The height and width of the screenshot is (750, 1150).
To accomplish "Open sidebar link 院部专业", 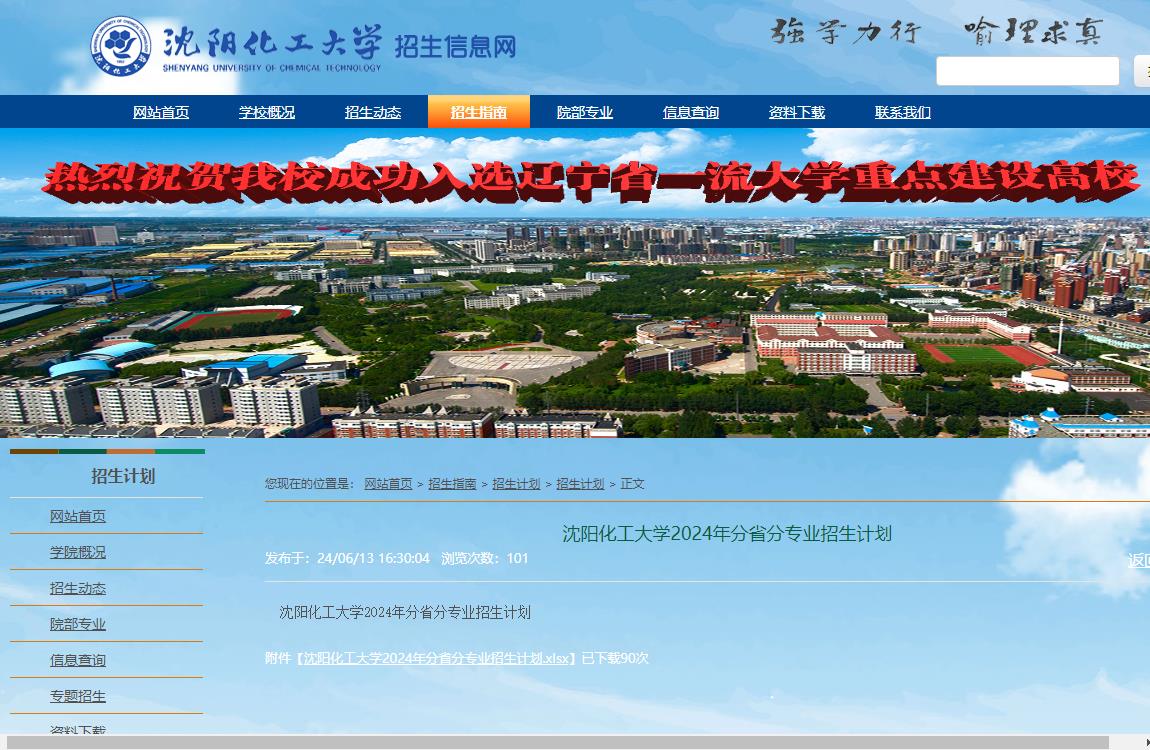I will (78, 624).
